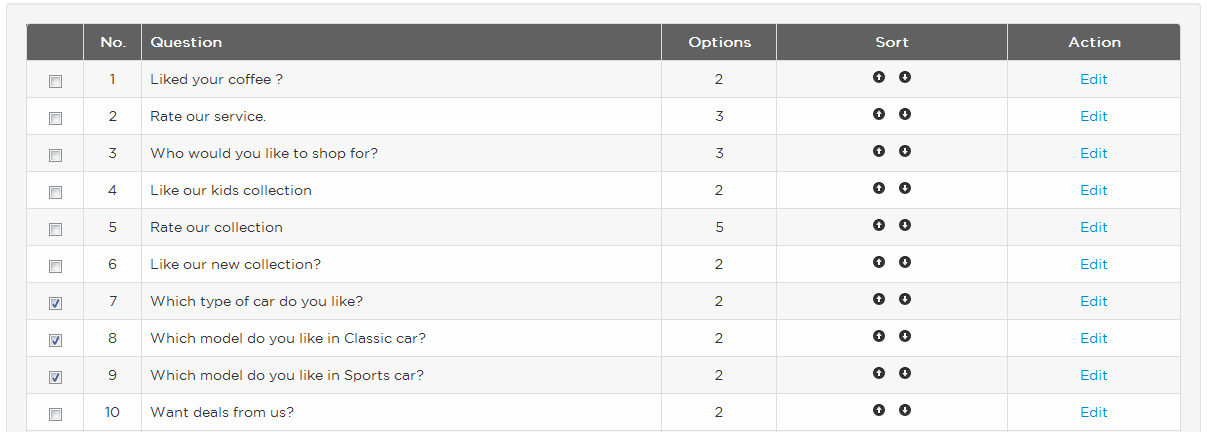The height and width of the screenshot is (432, 1207).
Task: Check the box for 'Liked your coffee ?'
Action: [x=55, y=82]
